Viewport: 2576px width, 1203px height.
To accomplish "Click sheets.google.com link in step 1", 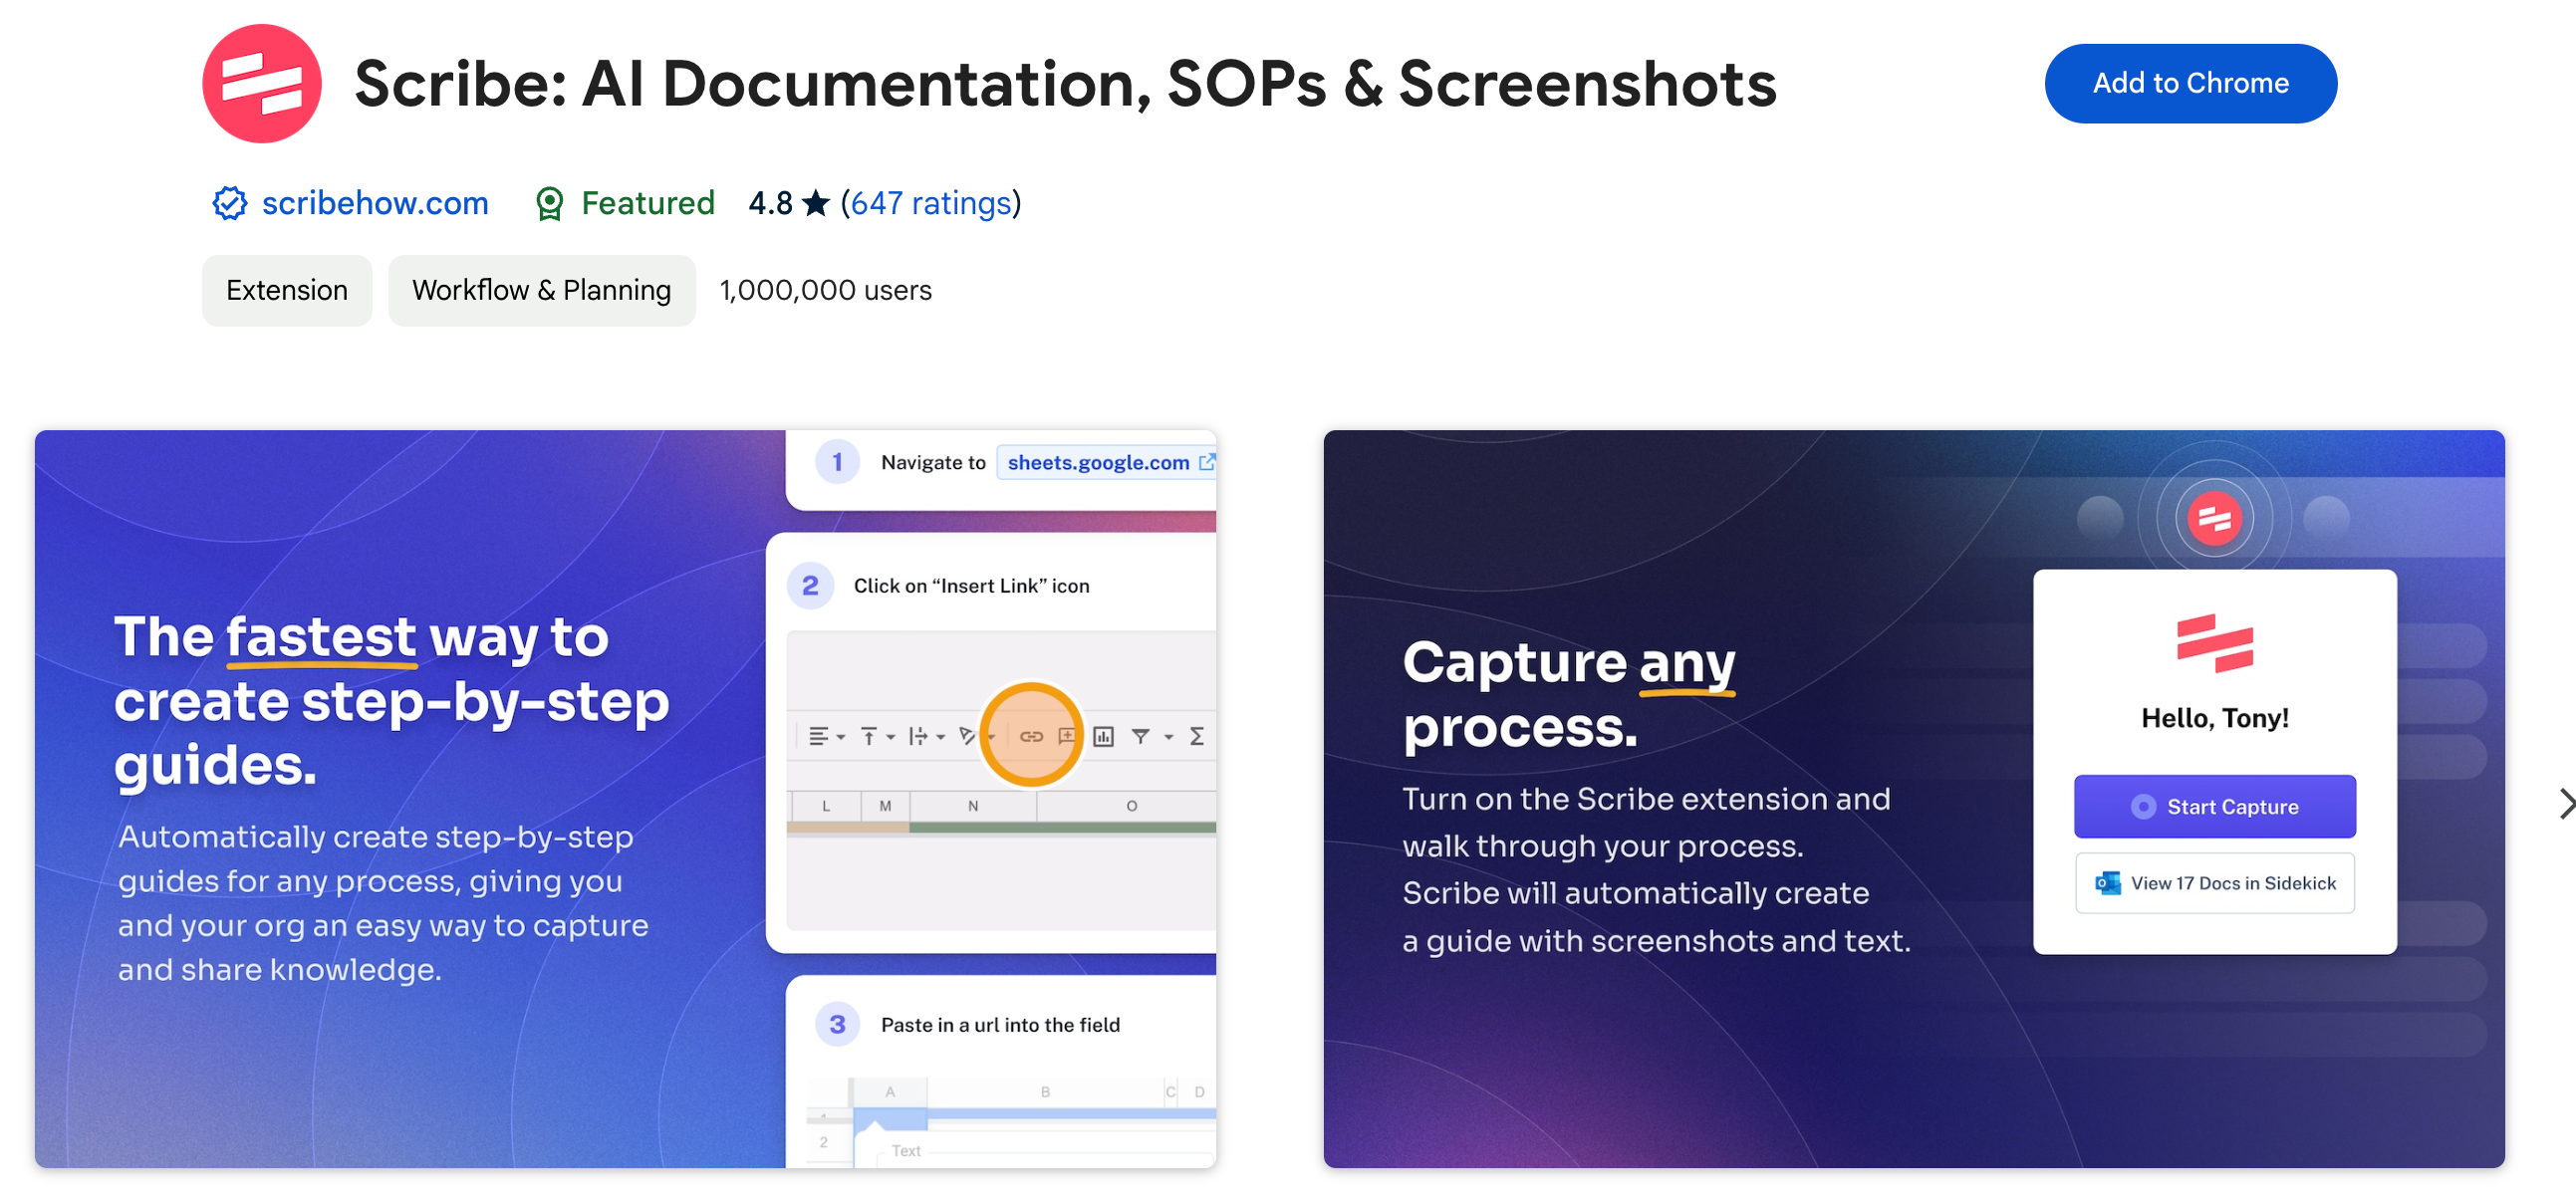I will 1098,462.
